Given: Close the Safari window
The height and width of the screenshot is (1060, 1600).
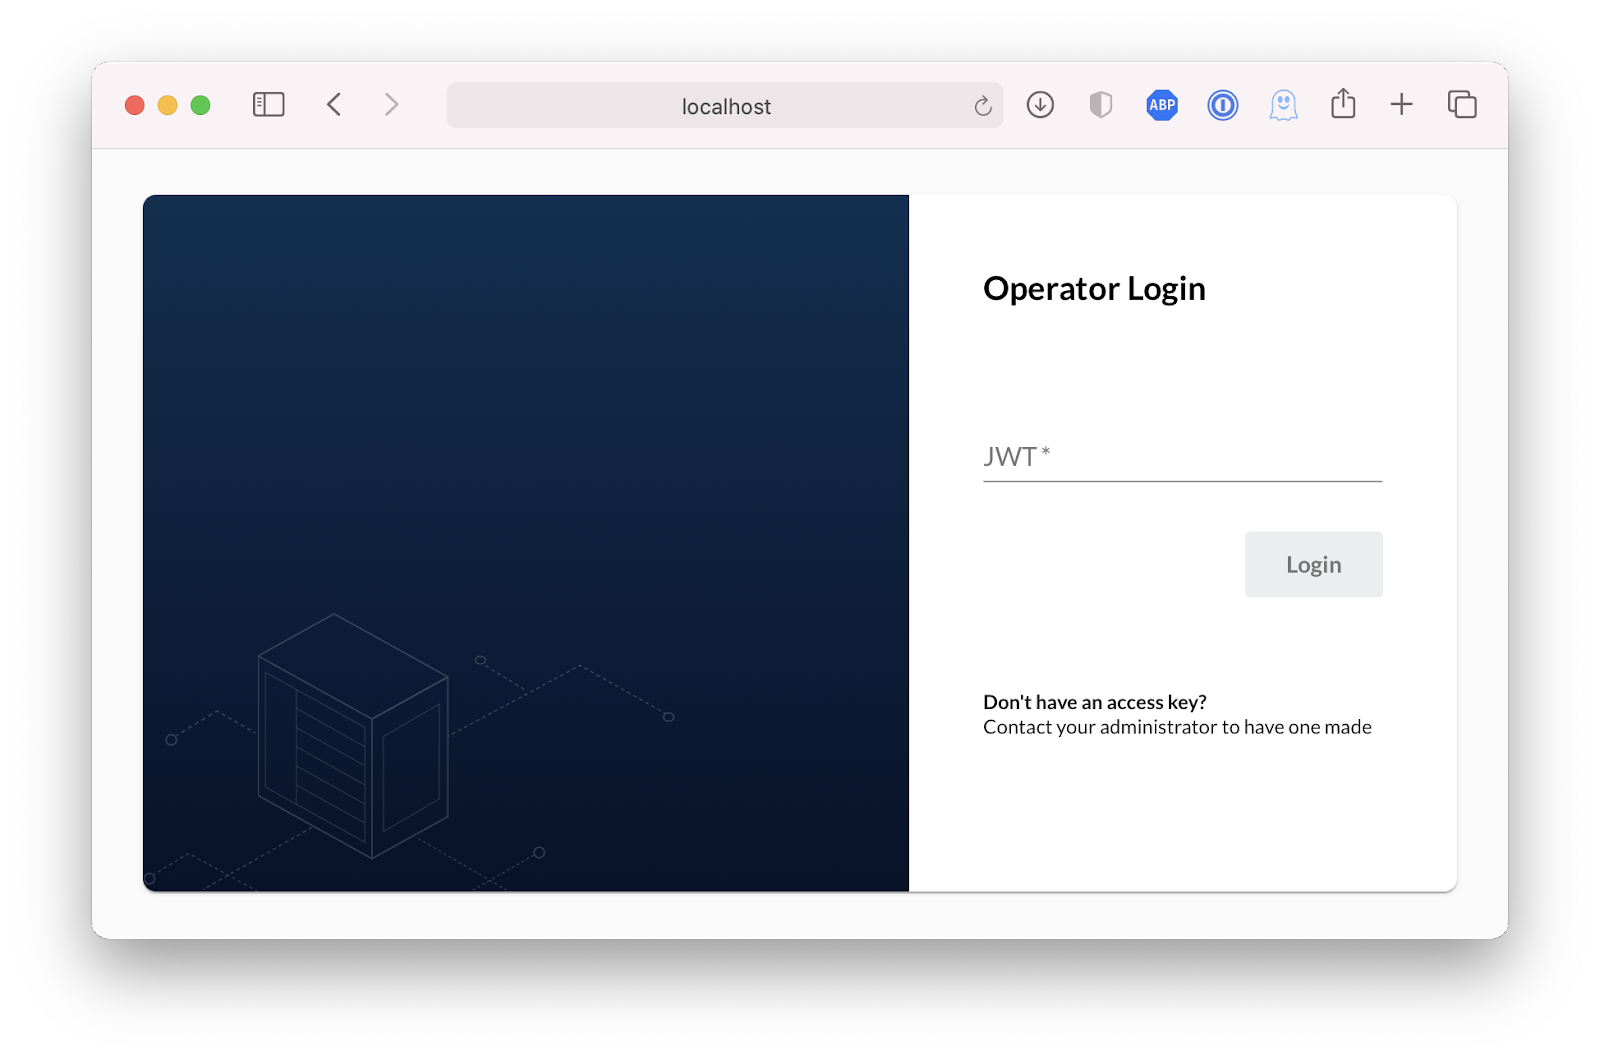Looking at the screenshot, I should (x=135, y=105).
